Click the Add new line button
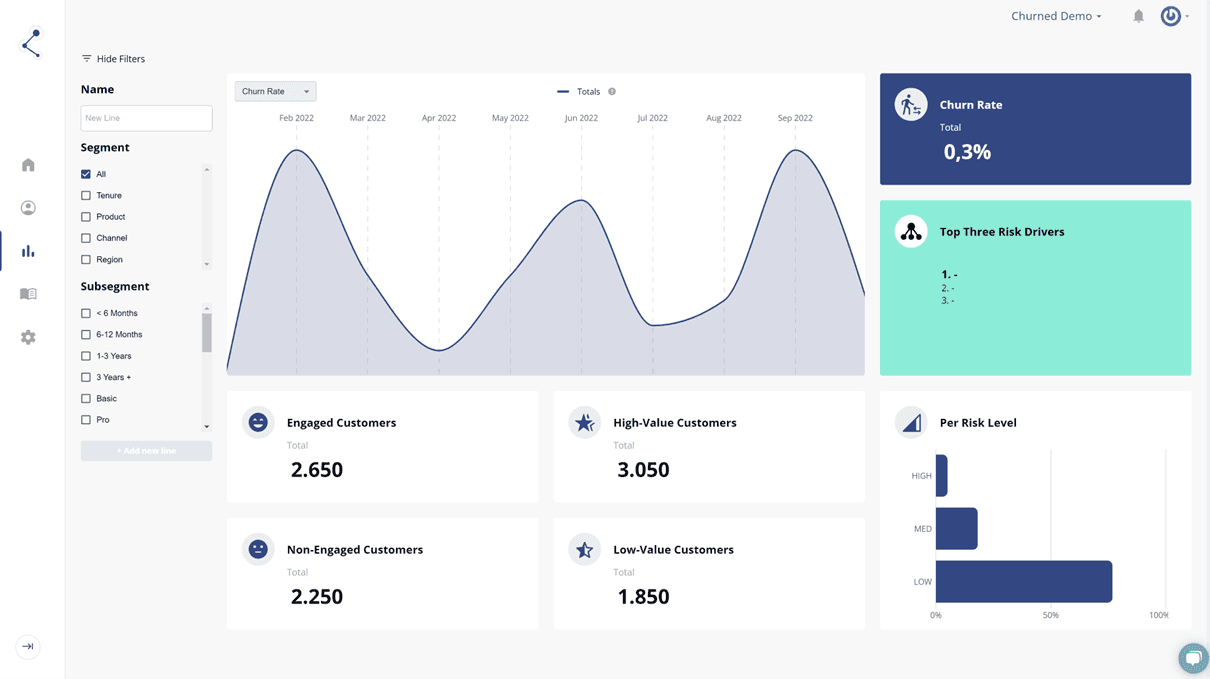This screenshot has height=679, width=1210. pyautogui.click(x=146, y=451)
